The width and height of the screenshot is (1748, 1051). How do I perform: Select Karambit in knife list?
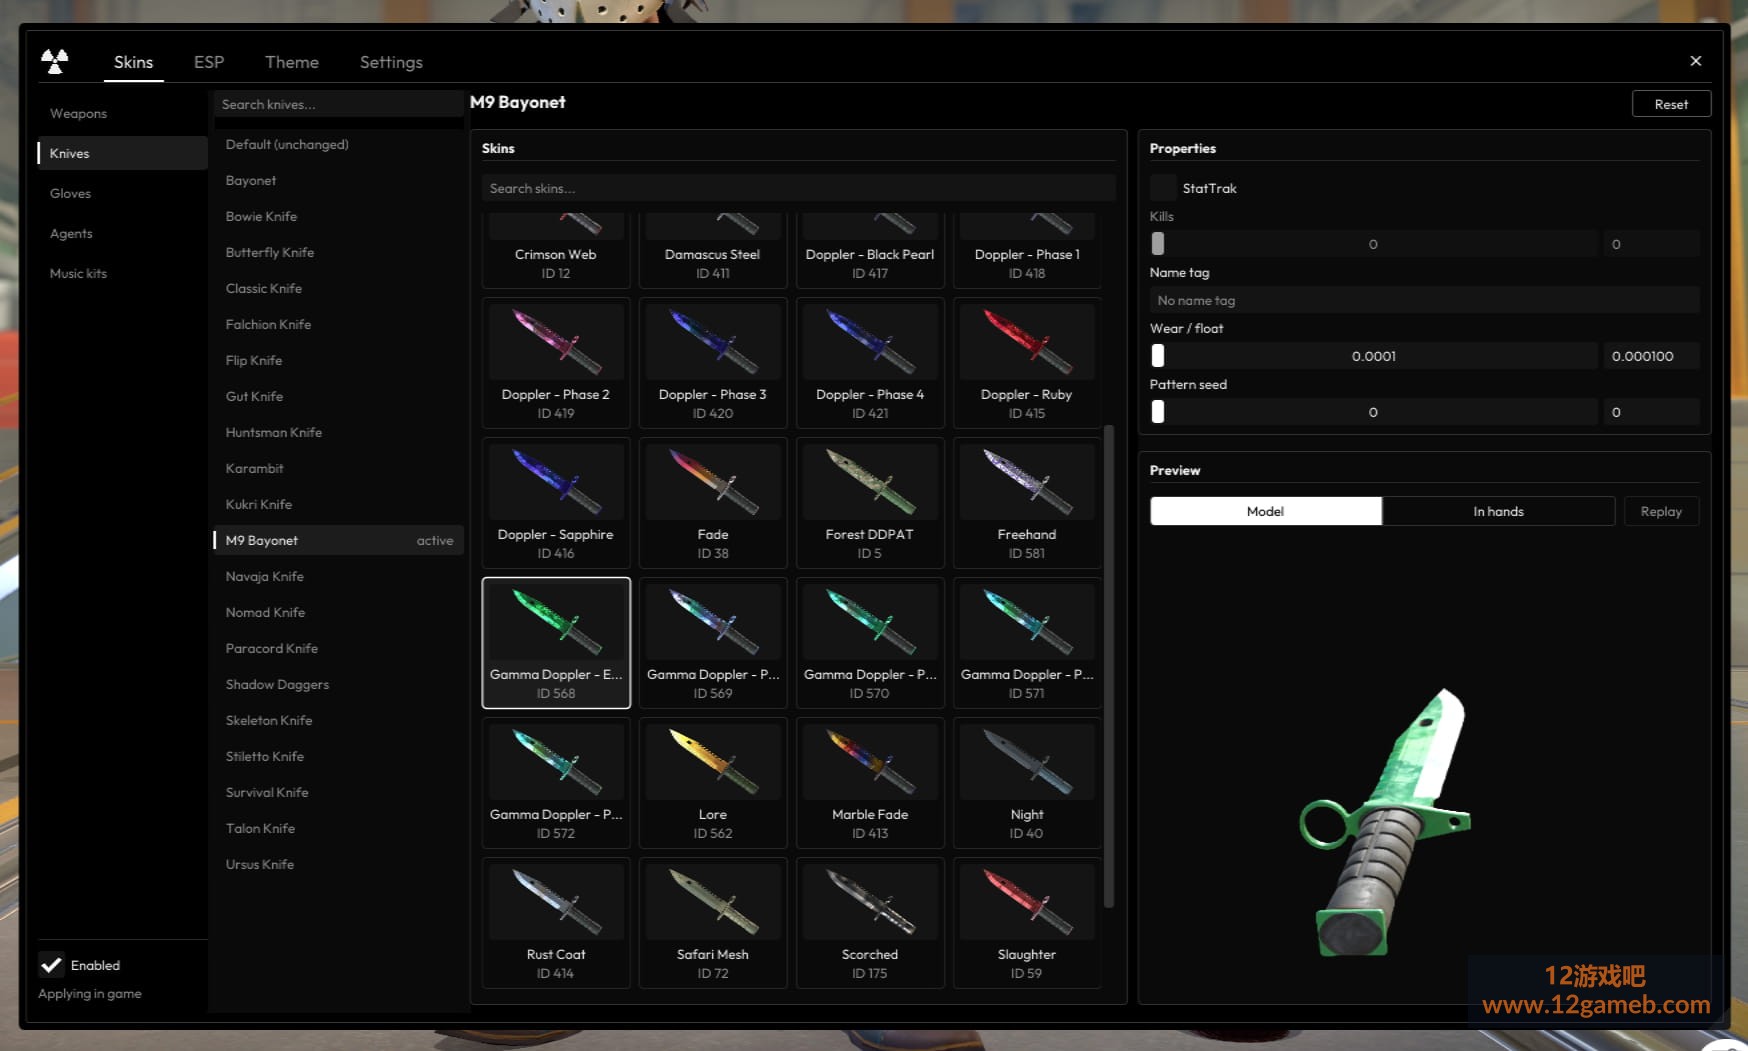[x=339, y=468]
